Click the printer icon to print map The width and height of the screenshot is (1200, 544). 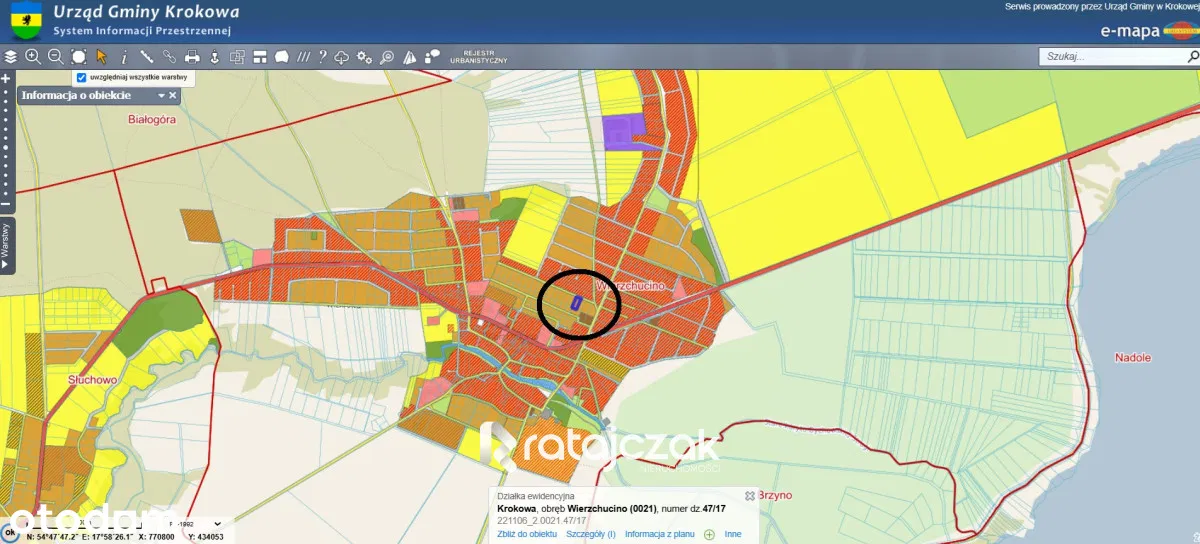pyautogui.click(x=192, y=57)
